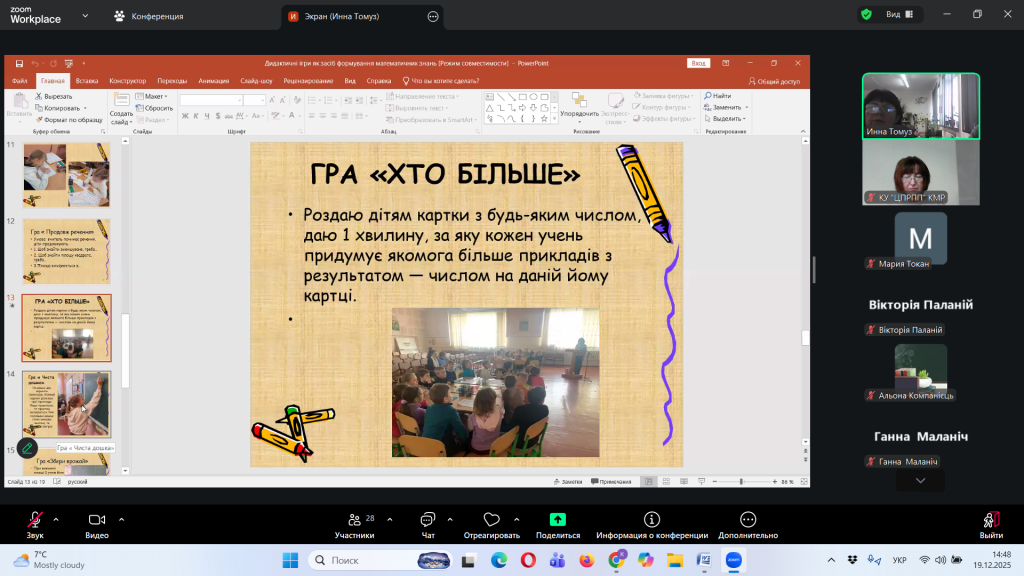1024x576 pixels.
Task: Open the Participants panel
Action: (x=354, y=520)
